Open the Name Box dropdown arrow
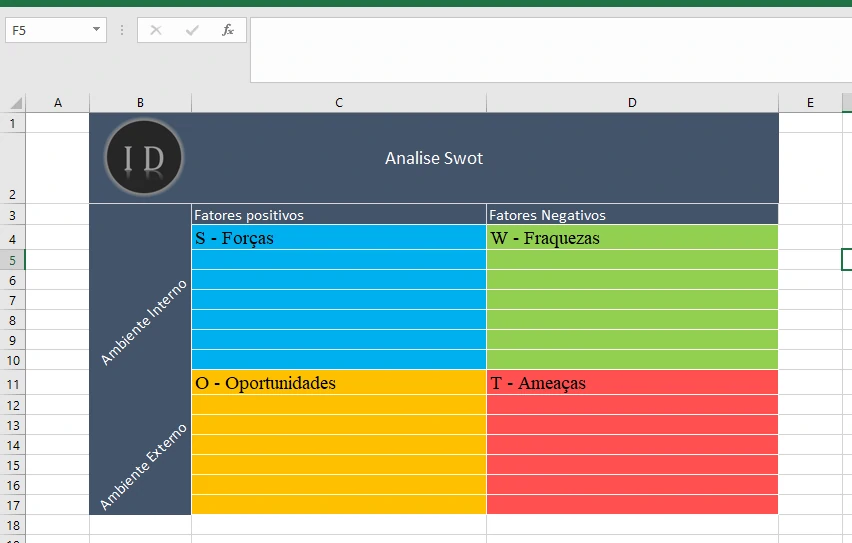 [96, 29]
